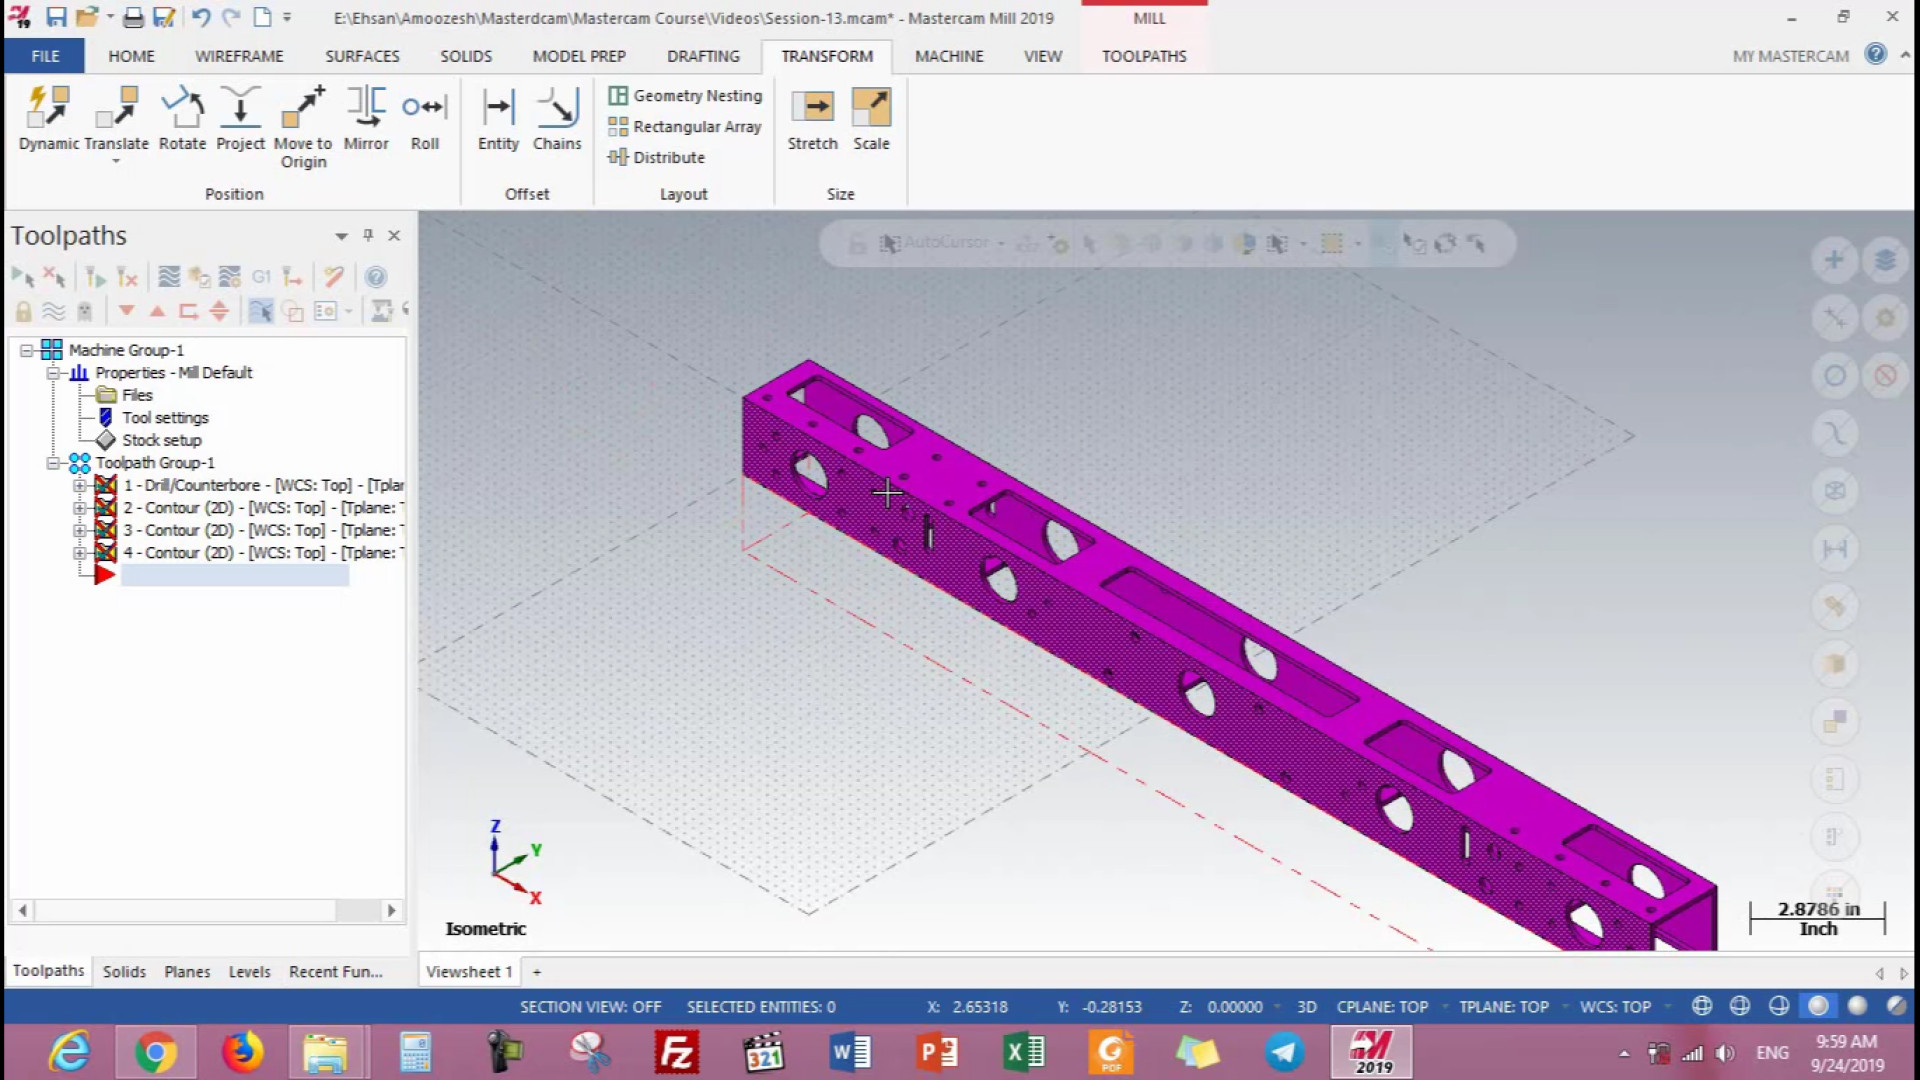Open the TOOLPATHS ribbon tab
Image resolution: width=1920 pixels, height=1080 pixels.
pos(1144,56)
